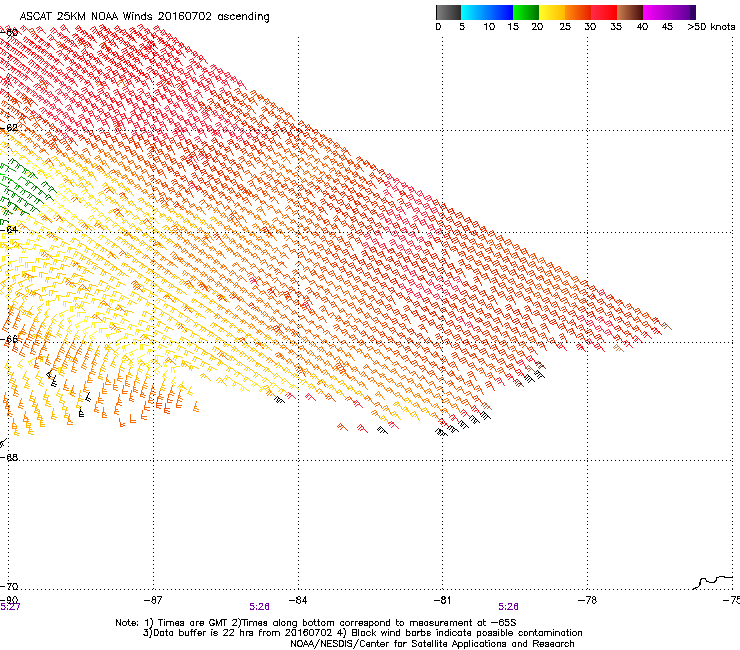Click the plot title 'ASCAT 25KM NOAA Winds 20160702 ascending'

point(144,16)
